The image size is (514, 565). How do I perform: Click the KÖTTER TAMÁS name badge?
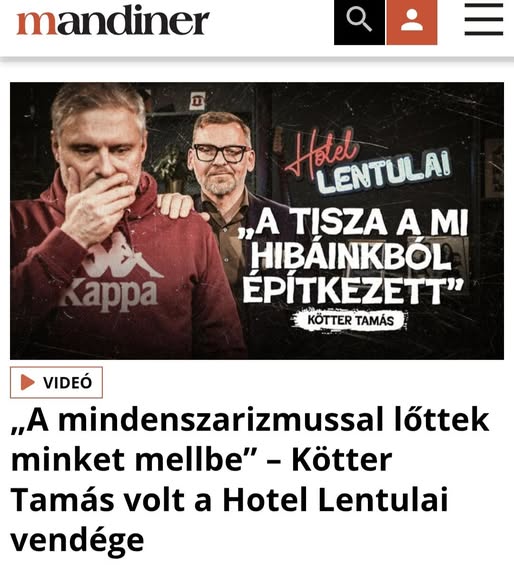(350, 320)
